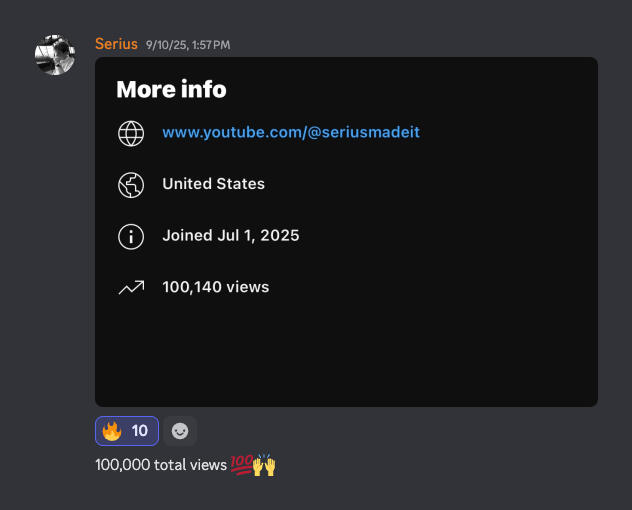This screenshot has height=510, width=632.
Task: Open Serius's profile avatar picture
Action: [55, 56]
